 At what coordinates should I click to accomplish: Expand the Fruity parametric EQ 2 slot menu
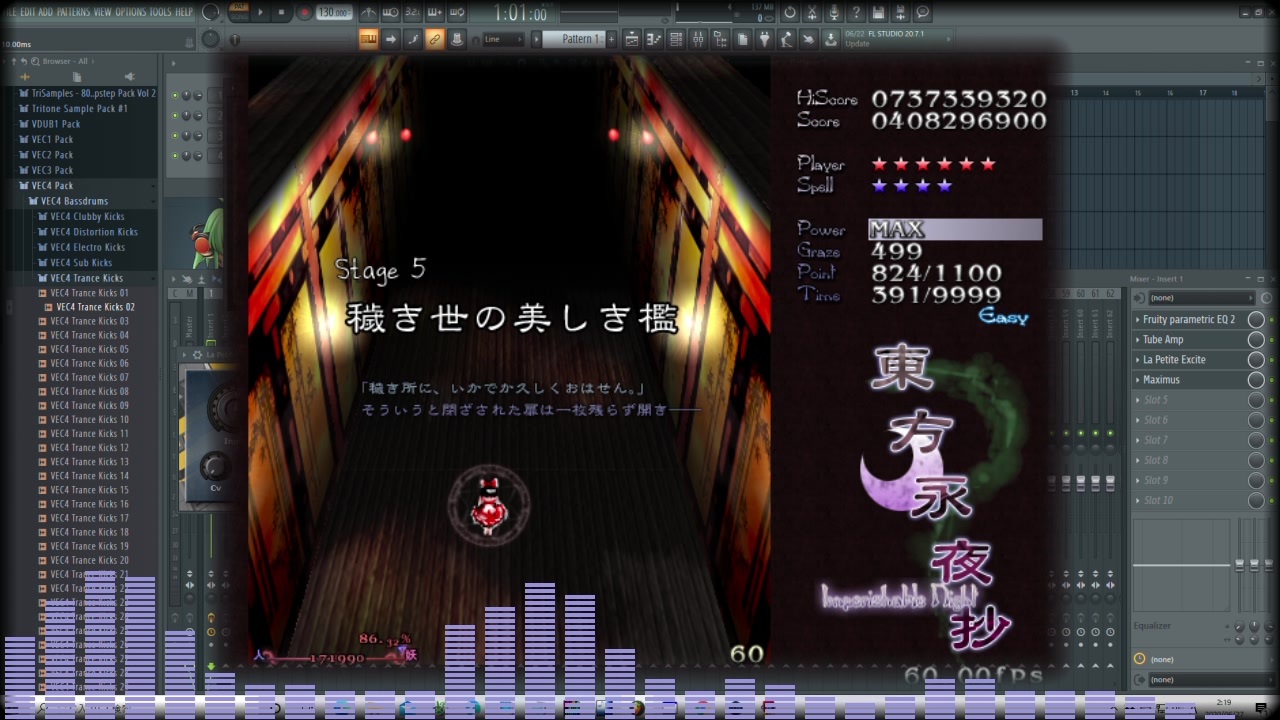click(x=1138, y=320)
